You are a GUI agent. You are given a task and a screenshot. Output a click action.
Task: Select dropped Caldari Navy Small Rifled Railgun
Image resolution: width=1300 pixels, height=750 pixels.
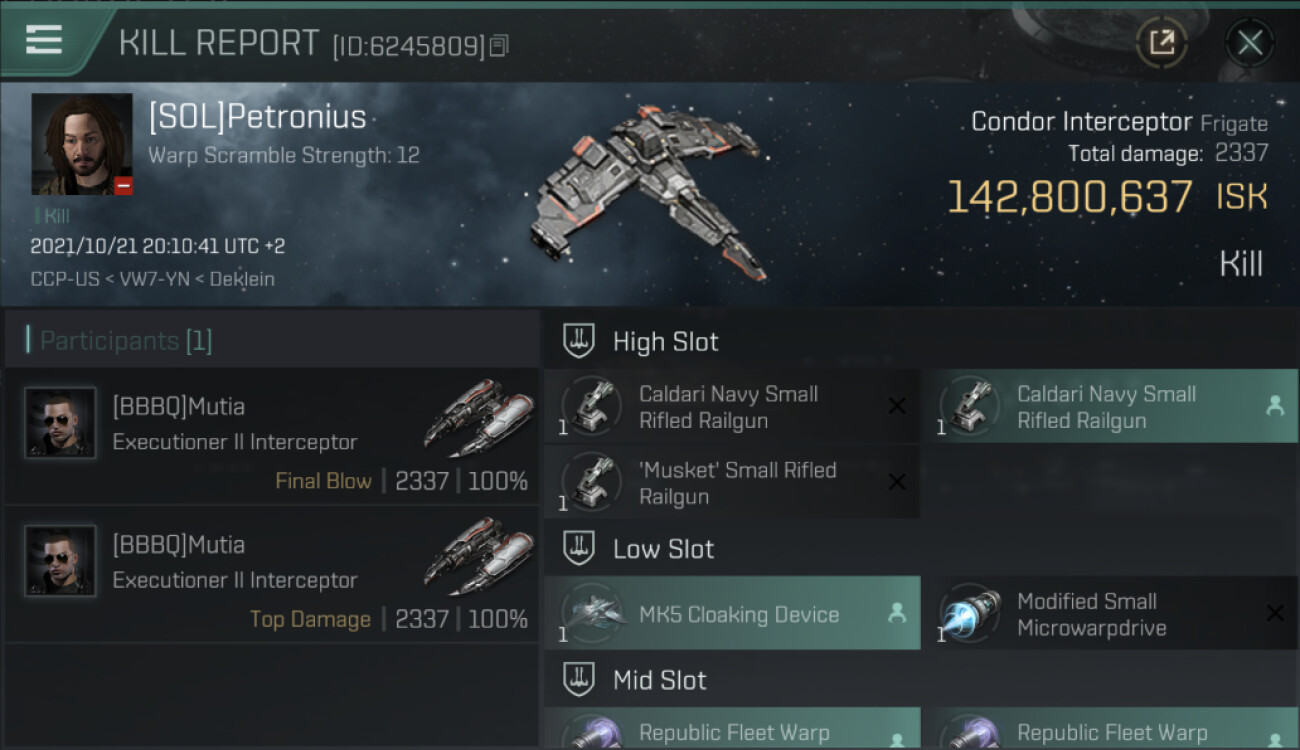1109,407
